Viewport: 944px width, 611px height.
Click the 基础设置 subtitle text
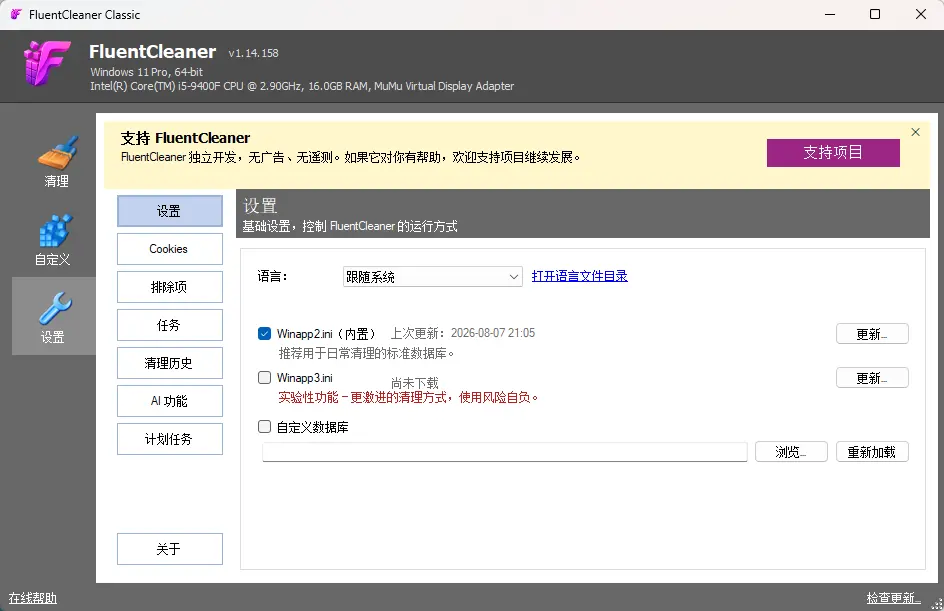coord(350,226)
